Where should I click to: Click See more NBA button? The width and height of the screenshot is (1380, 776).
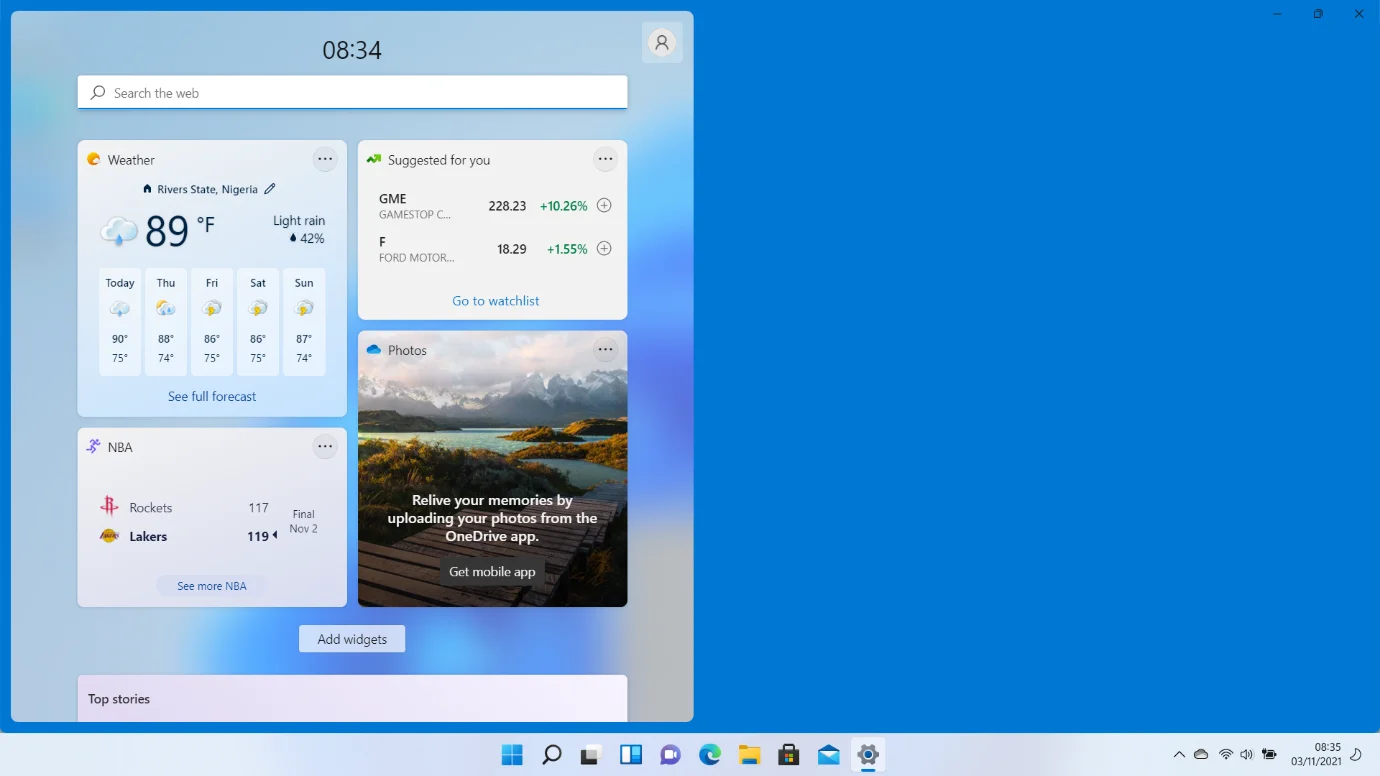212,586
